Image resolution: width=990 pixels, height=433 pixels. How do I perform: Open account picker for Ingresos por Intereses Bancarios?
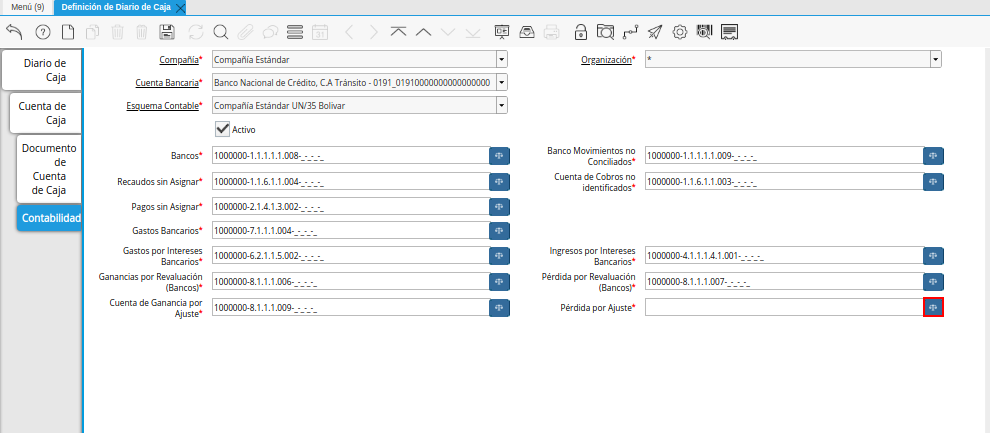tap(933, 256)
